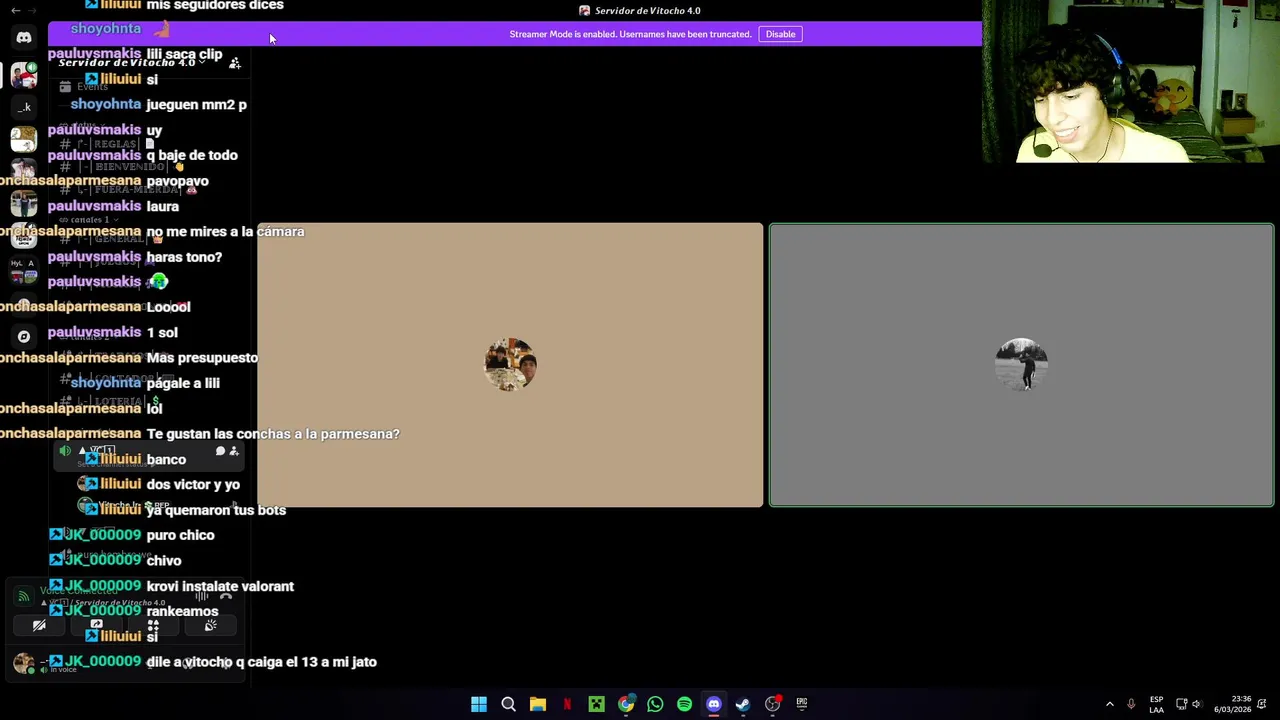The width and height of the screenshot is (1280, 720).
Task: Click the streamer webcam overlay
Action: 1131,81
